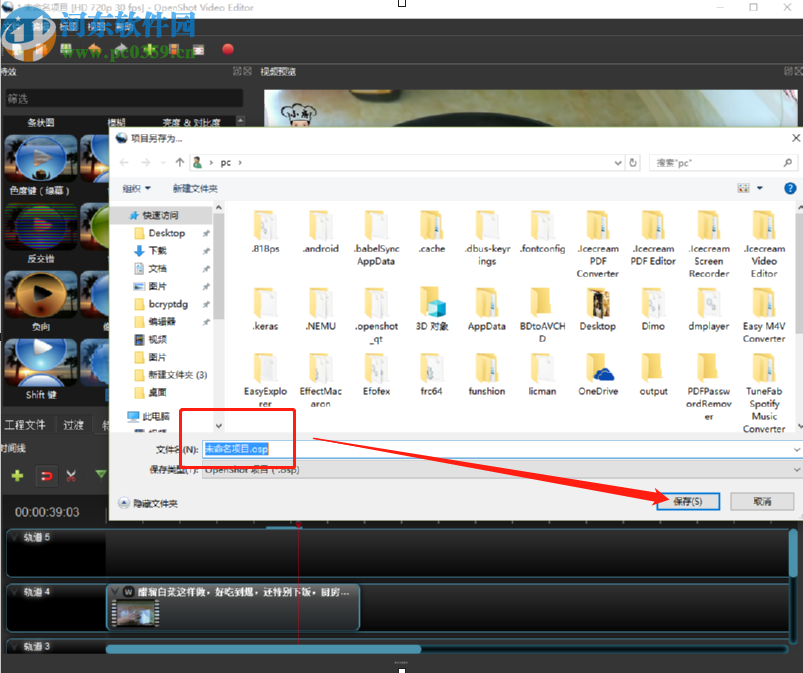
Task: Select the razor scissors tool
Action: pyautogui.click(x=71, y=475)
